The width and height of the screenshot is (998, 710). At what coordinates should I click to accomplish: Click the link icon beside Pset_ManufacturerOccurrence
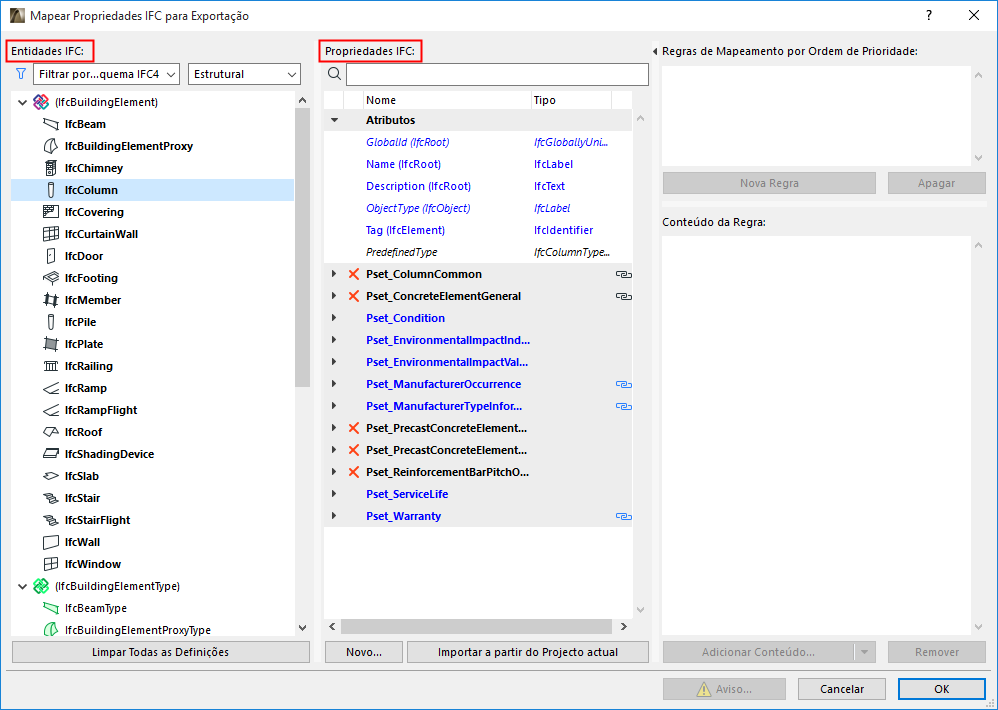[x=623, y=384]
